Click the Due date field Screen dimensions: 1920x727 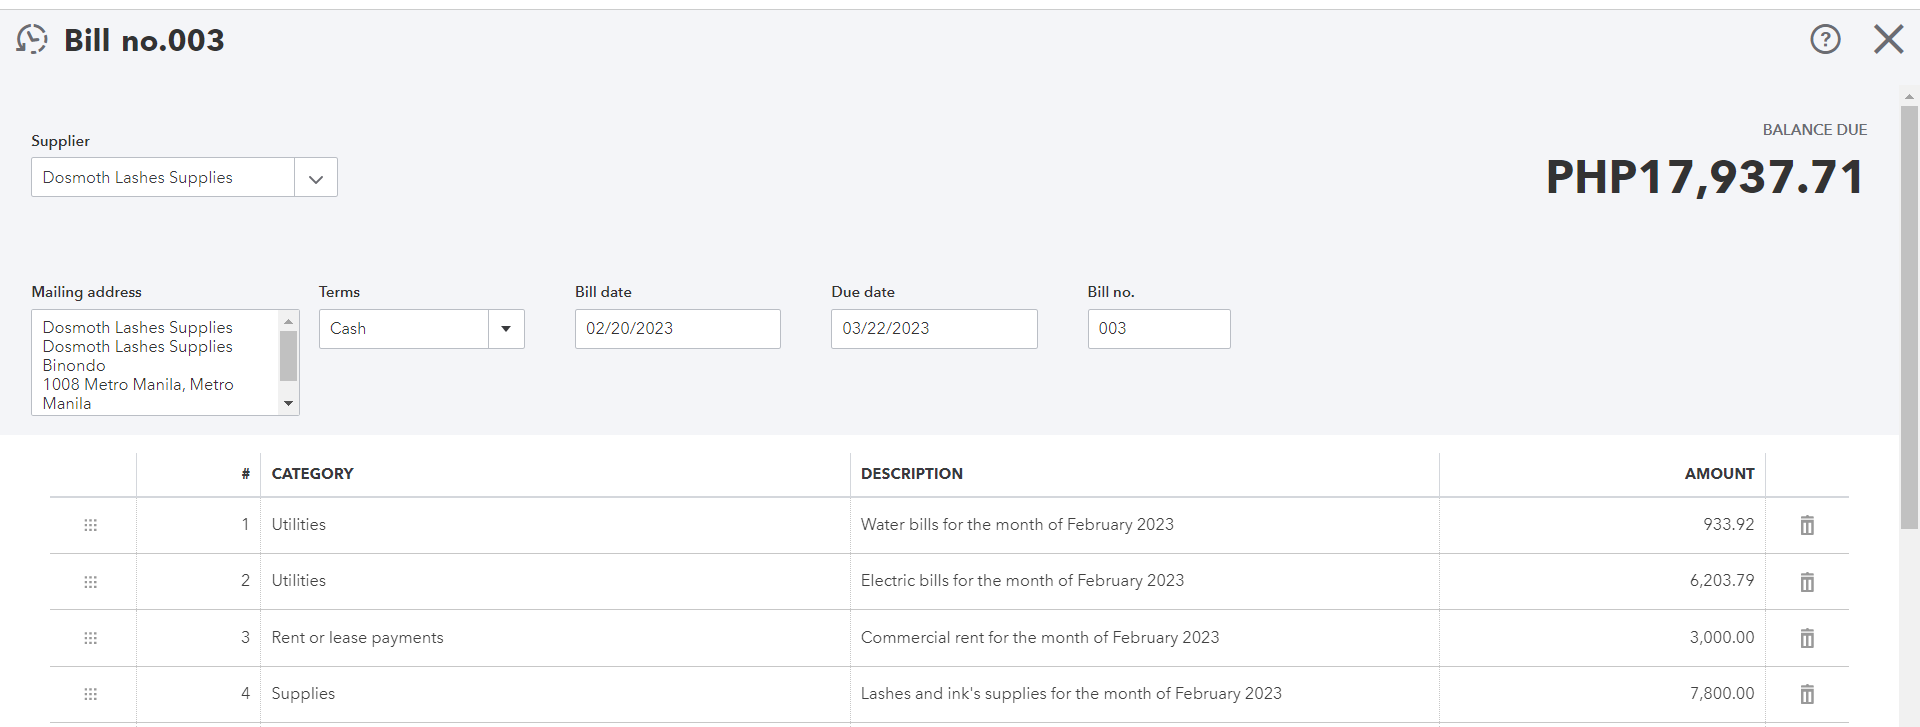point(933,329)
